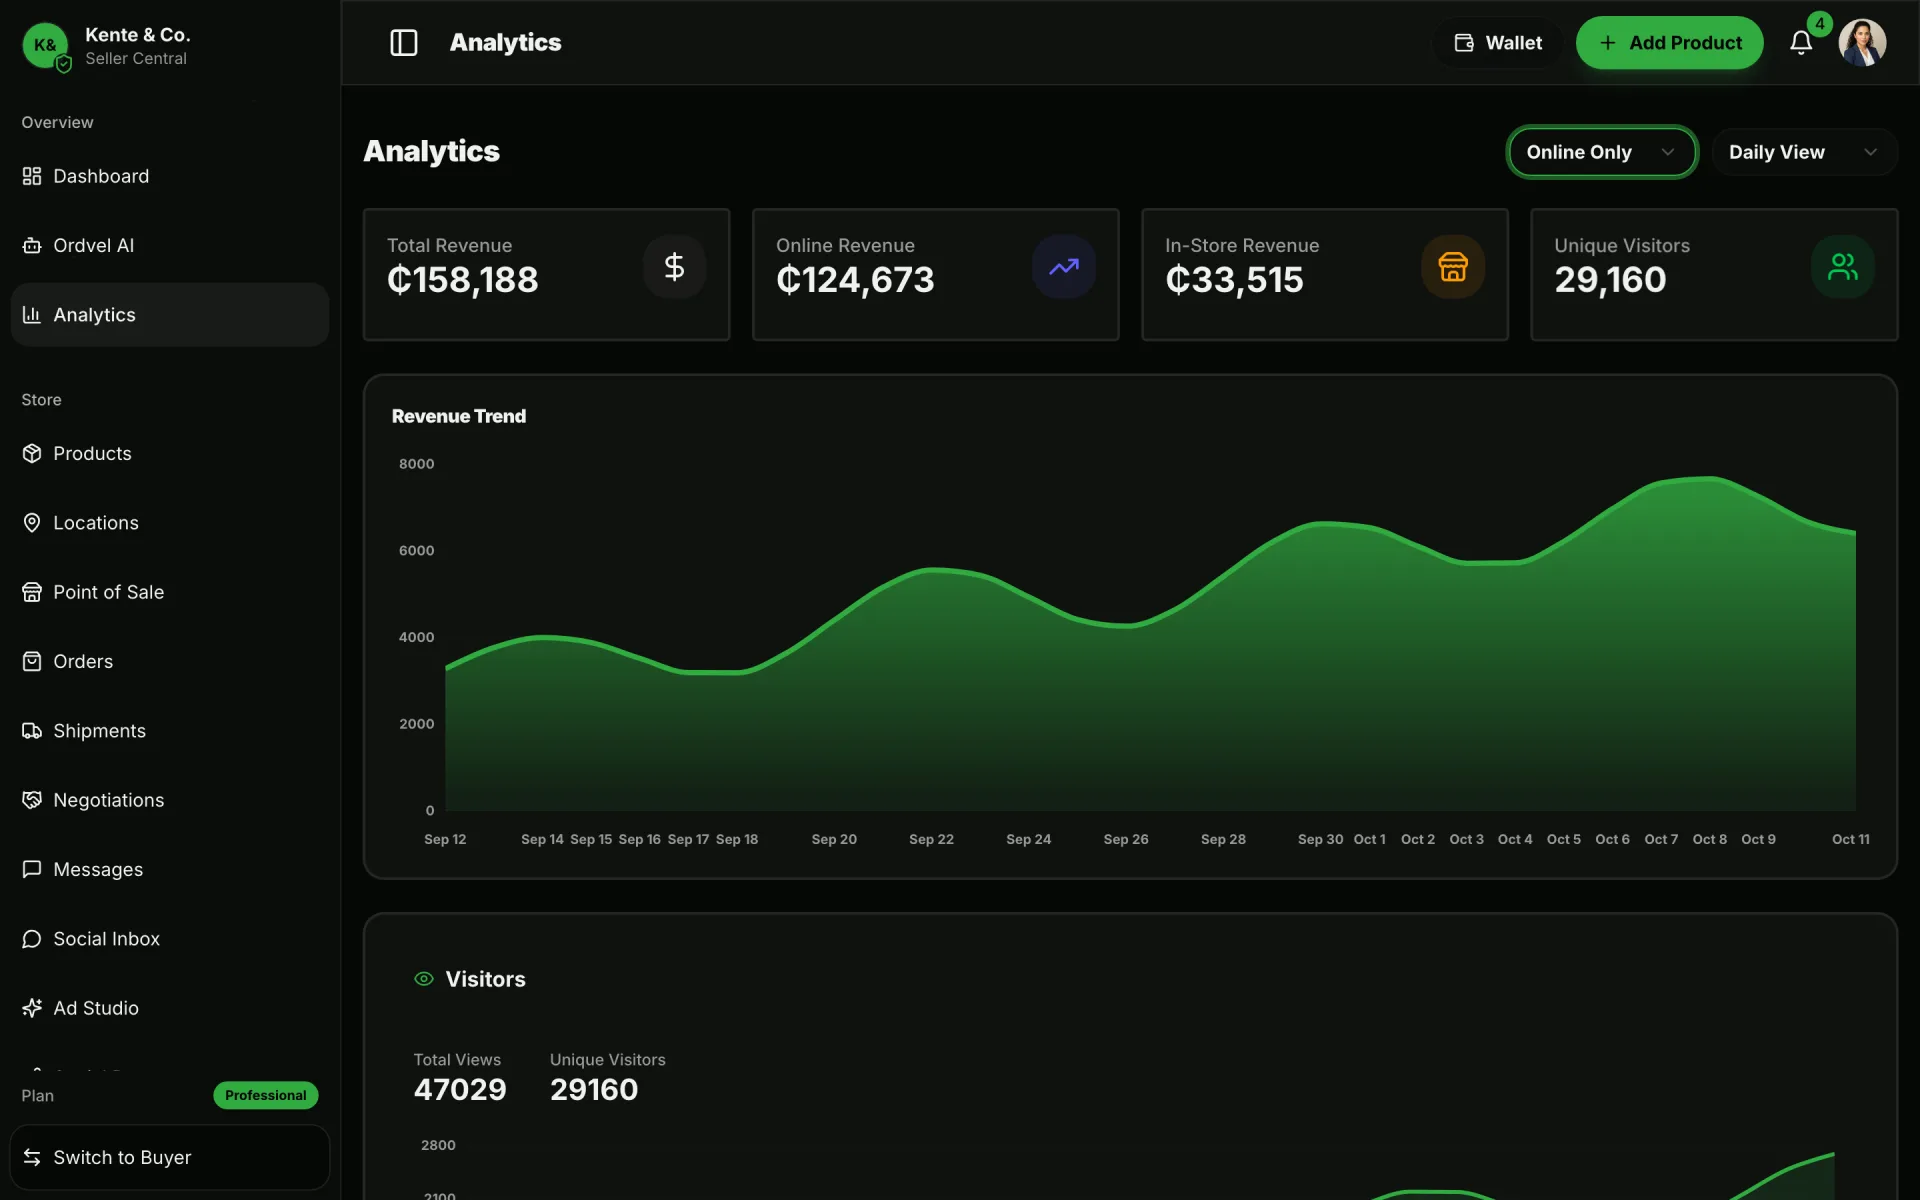Click the Sep 22 label on revenue chart
The image size is (1920, 1200).
[931, 839]
